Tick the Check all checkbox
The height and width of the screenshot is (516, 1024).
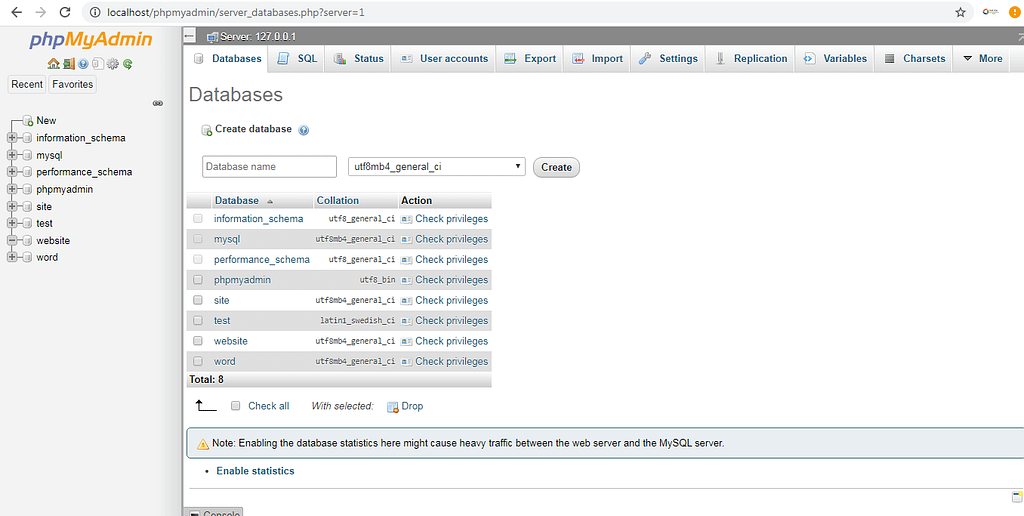pyautogui.click(x=236, y=406)
